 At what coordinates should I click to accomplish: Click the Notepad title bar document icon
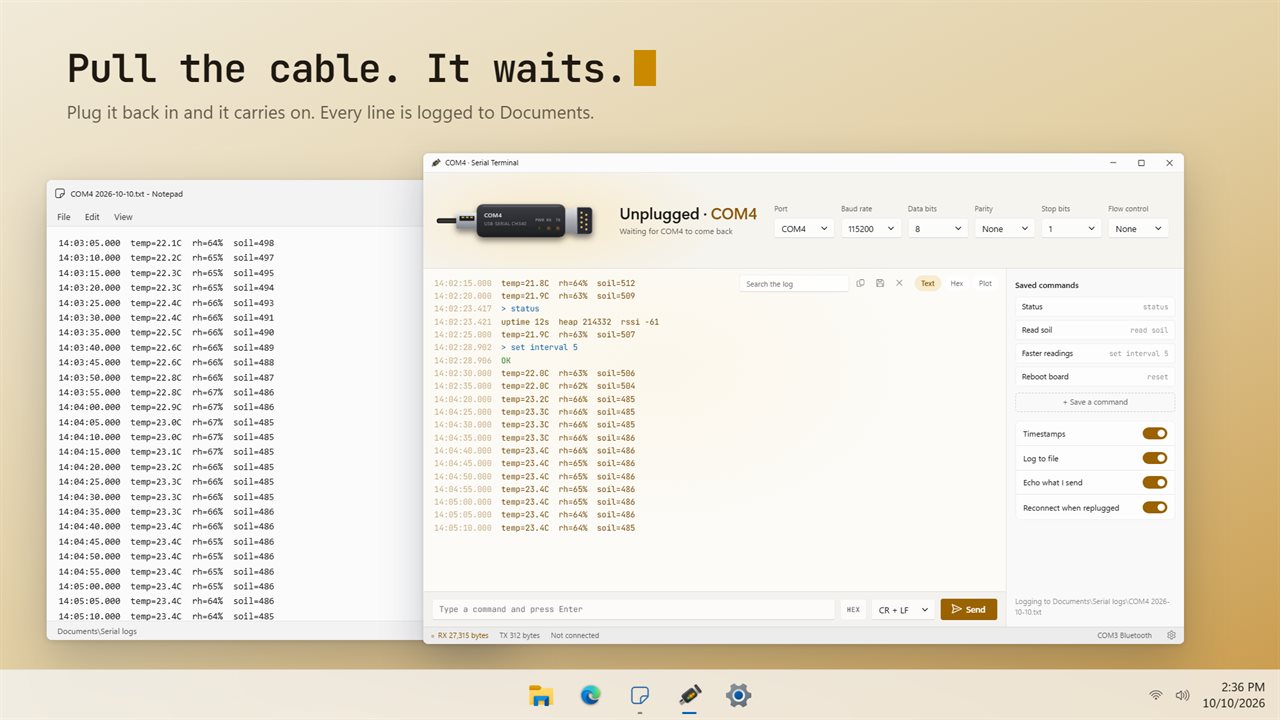tap(60, 194)
